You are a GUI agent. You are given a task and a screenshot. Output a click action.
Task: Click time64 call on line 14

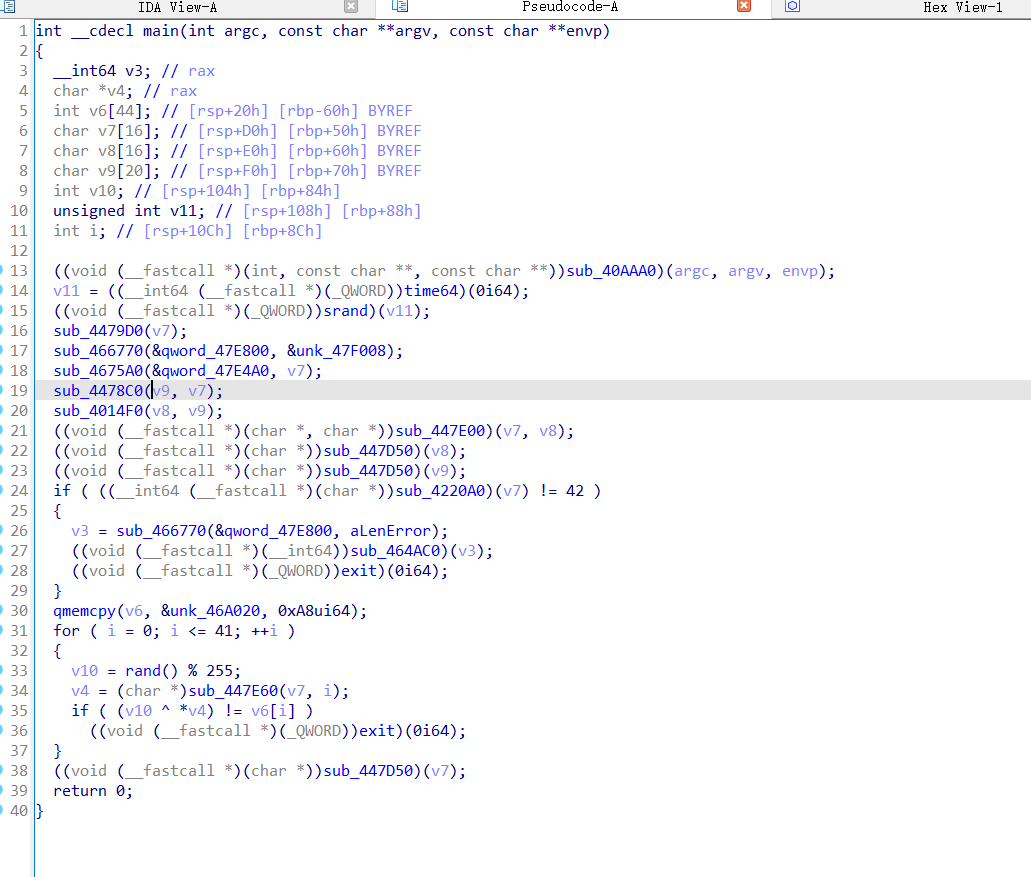tap(432, 291)
